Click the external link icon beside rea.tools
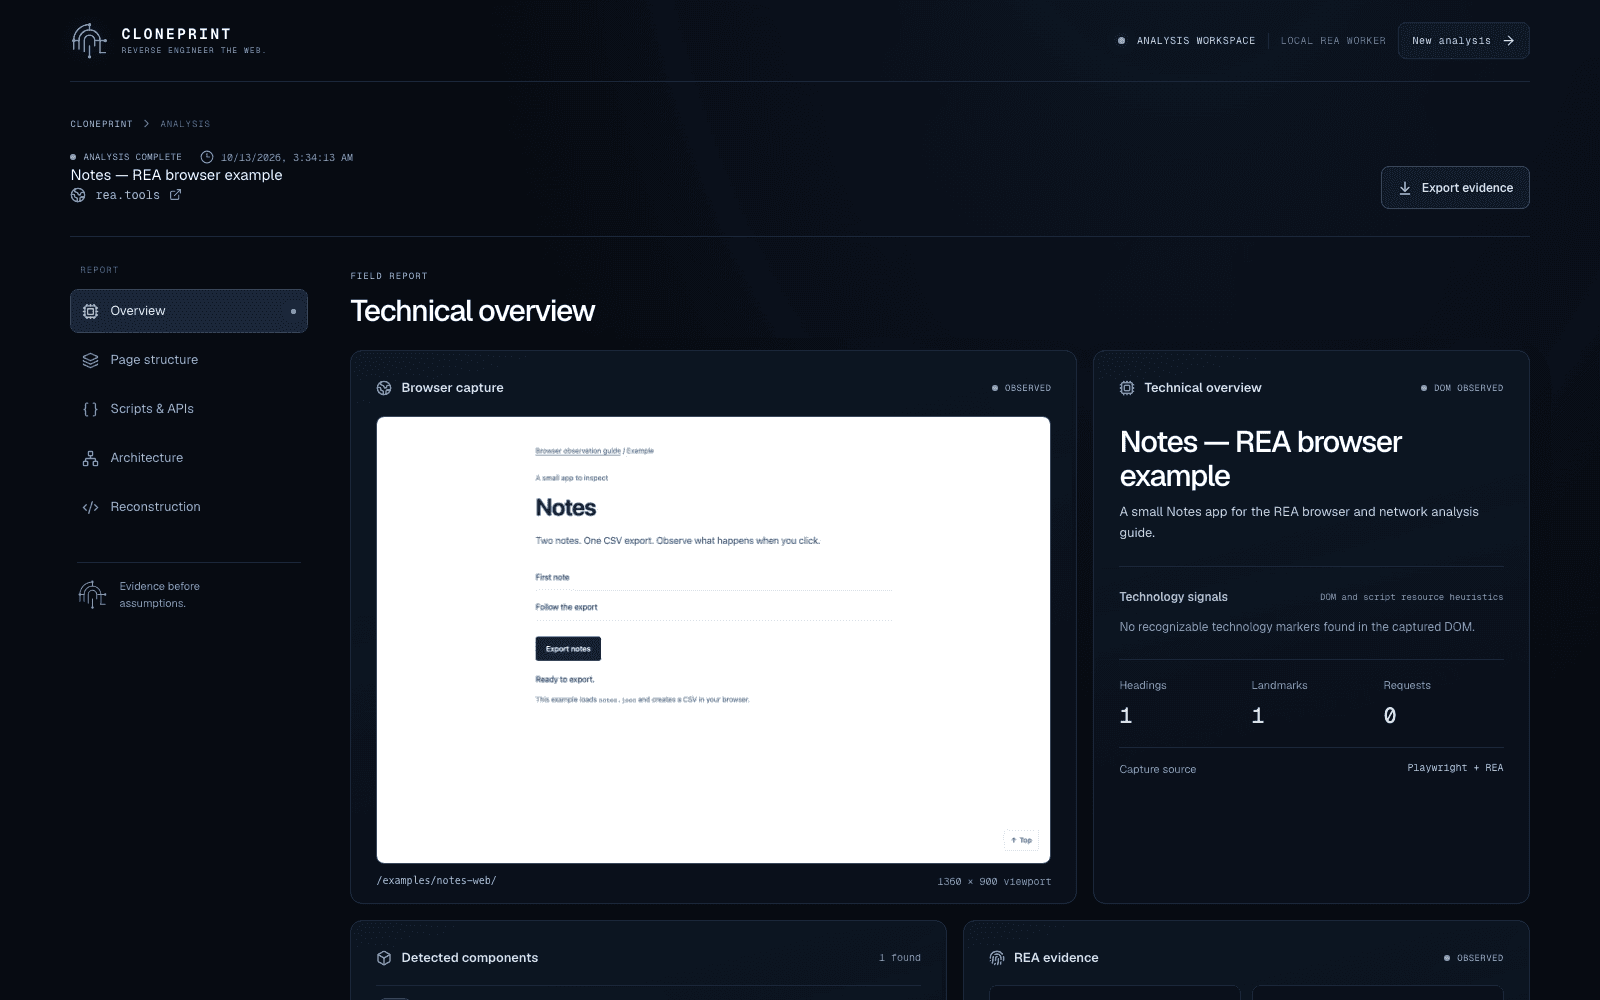Screen dimensions: 1600x1000 (175, 195)
